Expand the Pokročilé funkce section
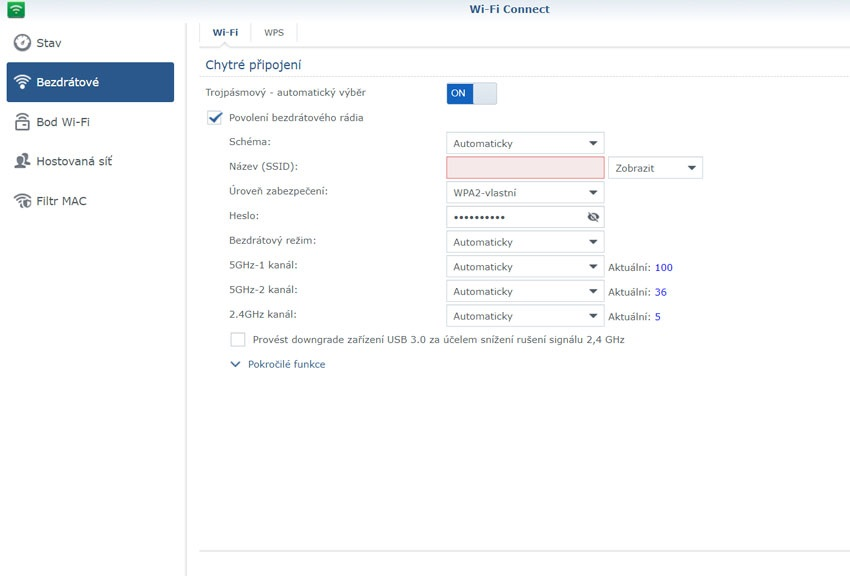 [278, 365]
